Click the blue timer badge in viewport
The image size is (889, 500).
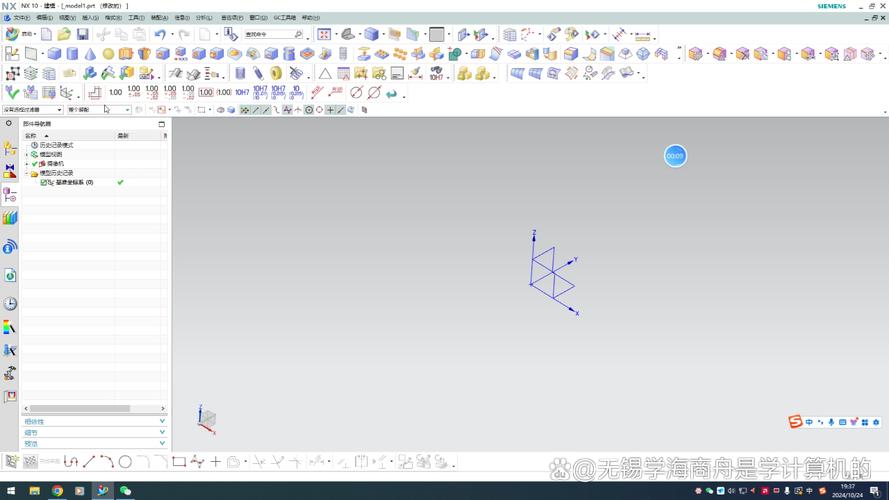[x=675, y=156]
